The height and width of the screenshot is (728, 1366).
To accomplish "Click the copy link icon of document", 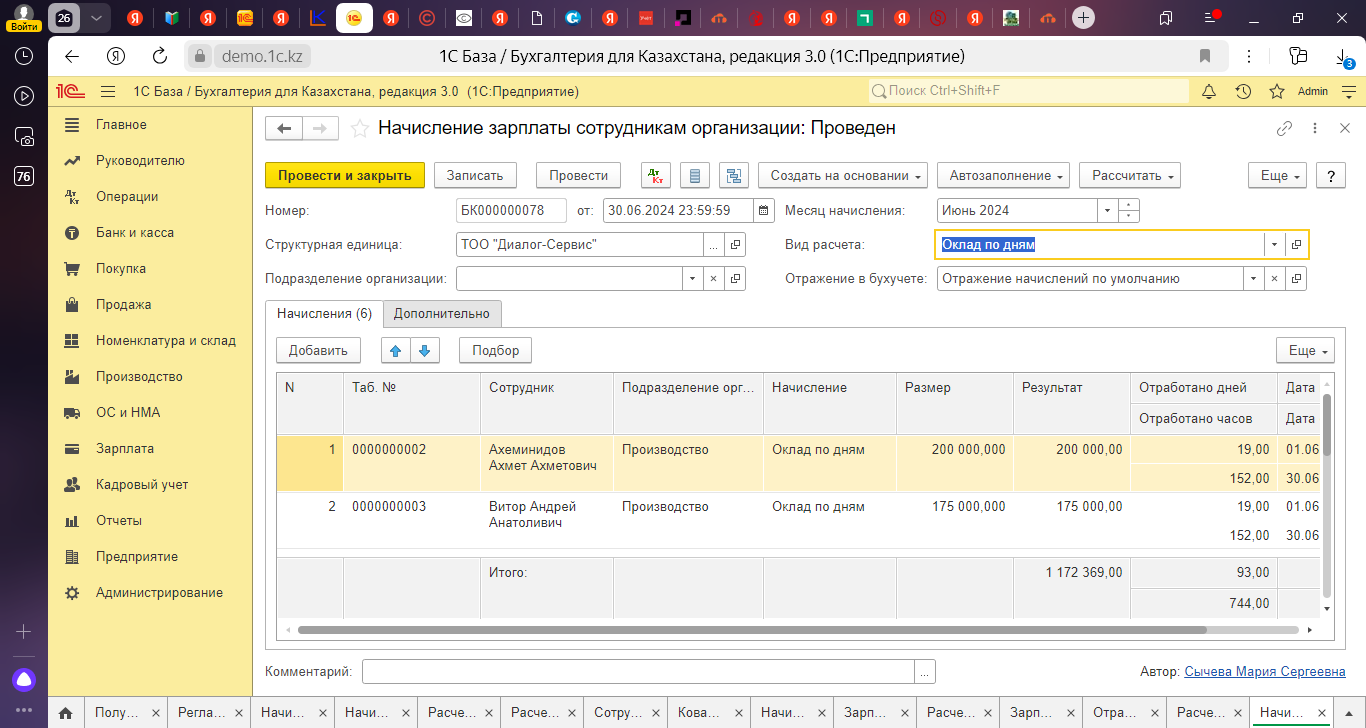I will (1285, 128).
